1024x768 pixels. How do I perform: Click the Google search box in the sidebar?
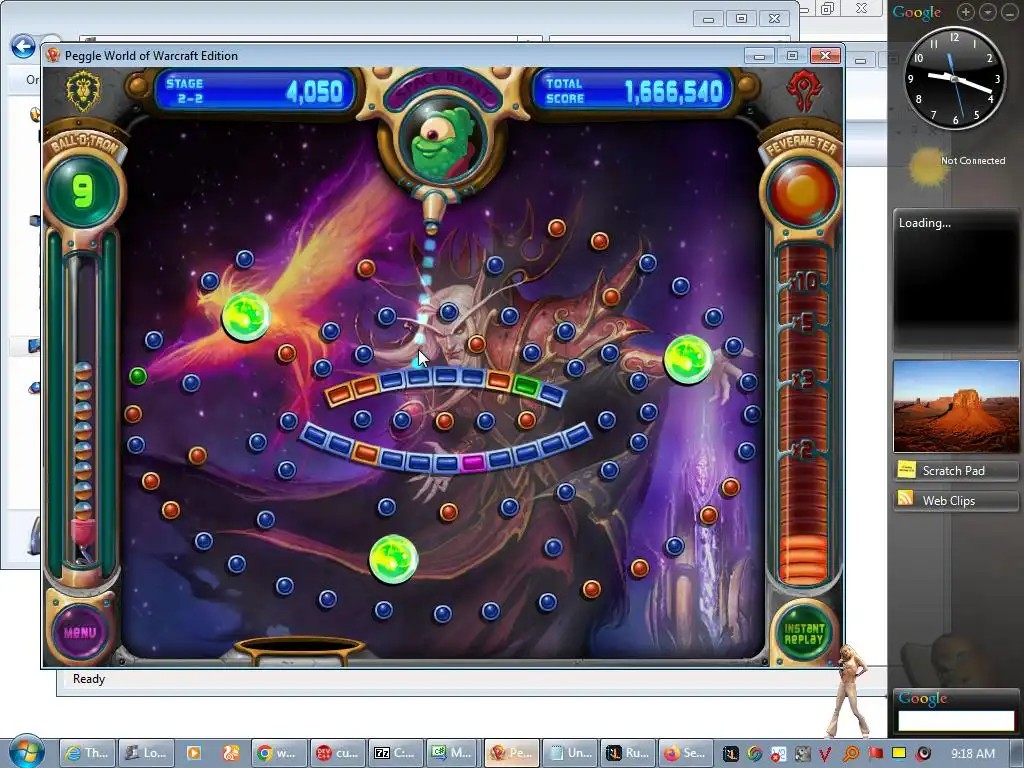(x=956, y=721)
